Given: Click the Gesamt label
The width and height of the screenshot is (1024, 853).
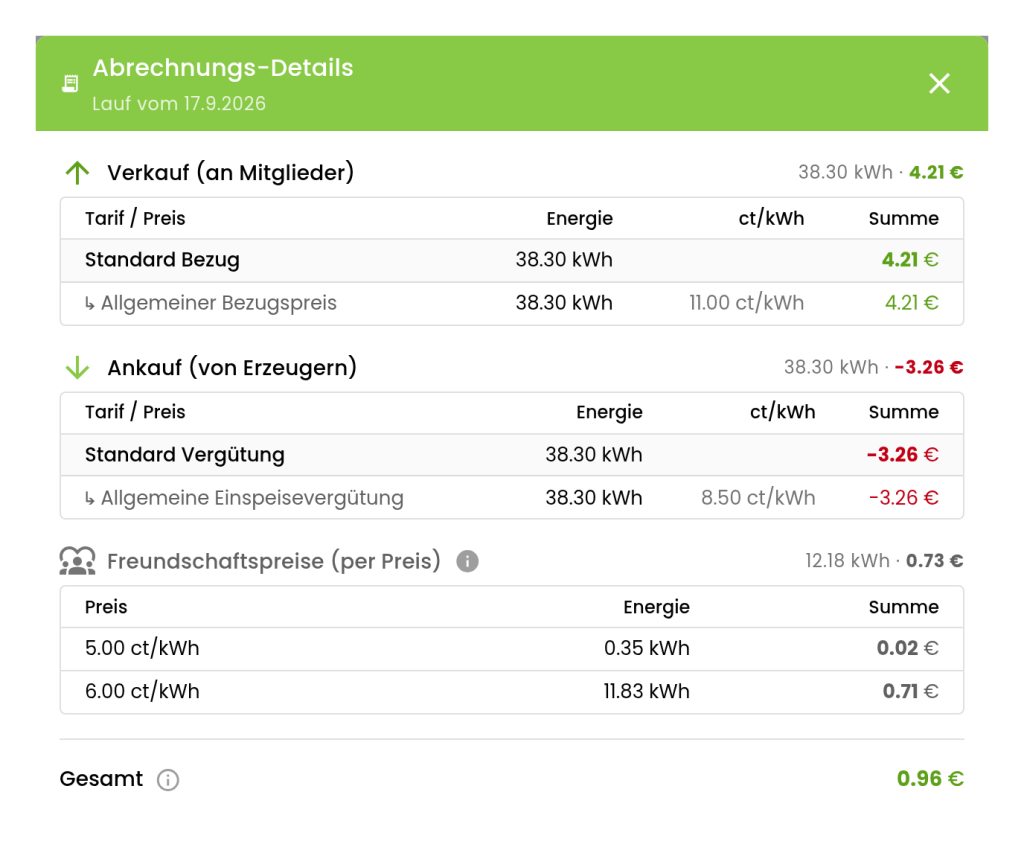Looking at the screenshot, I should 101,779.
